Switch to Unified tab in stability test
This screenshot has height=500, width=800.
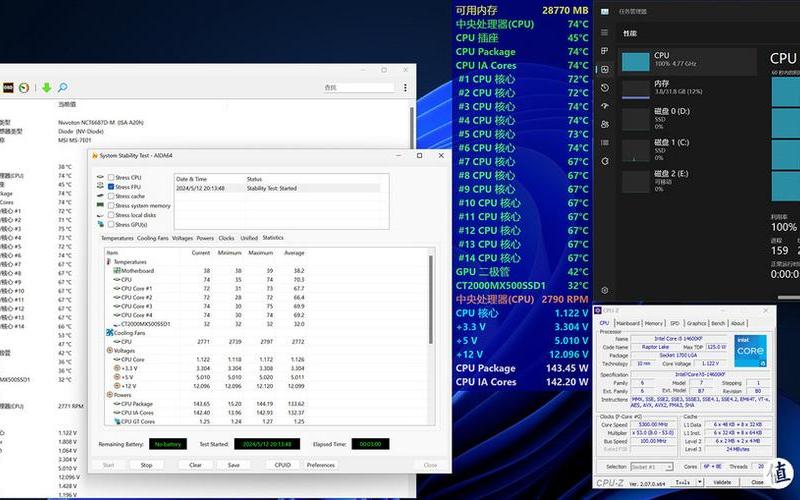click(249, 238)
